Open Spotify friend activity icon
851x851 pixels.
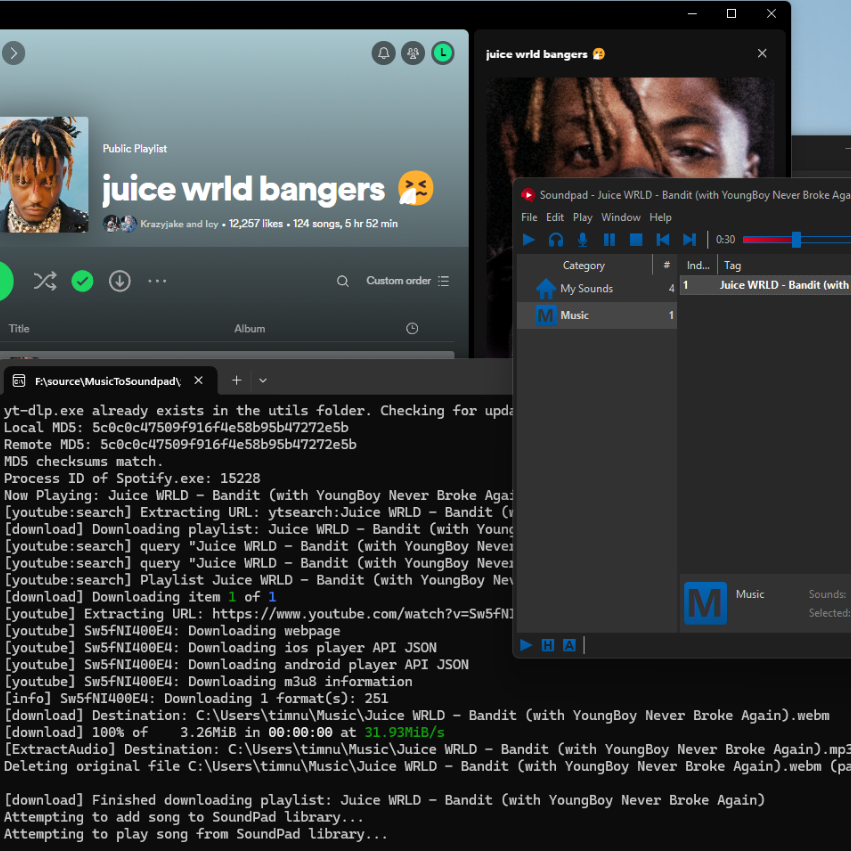click(412, 53)
